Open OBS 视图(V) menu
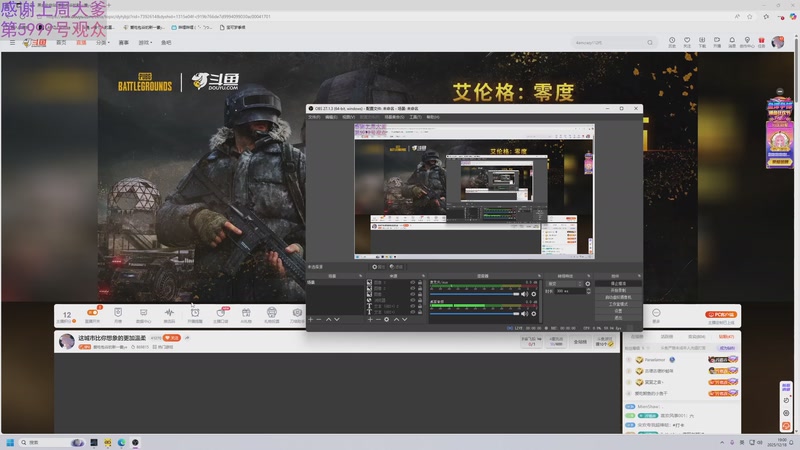The height and width of the screenshot is (450, 800). [348, 117]
